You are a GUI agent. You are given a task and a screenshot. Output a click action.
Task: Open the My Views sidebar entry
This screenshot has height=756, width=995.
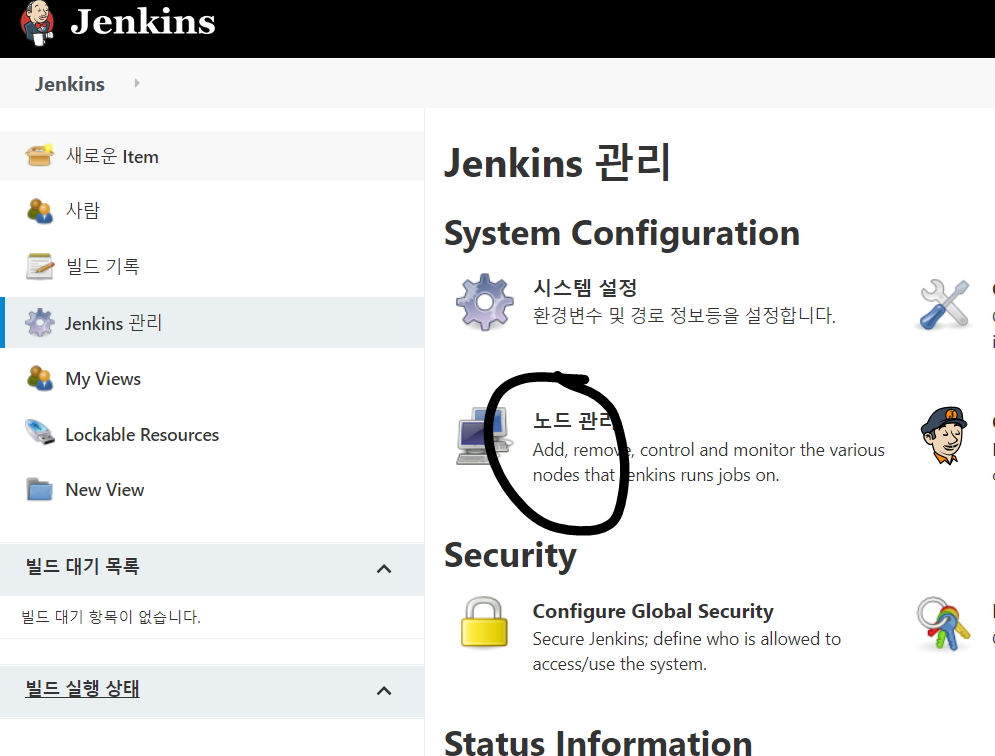(103, 379)
